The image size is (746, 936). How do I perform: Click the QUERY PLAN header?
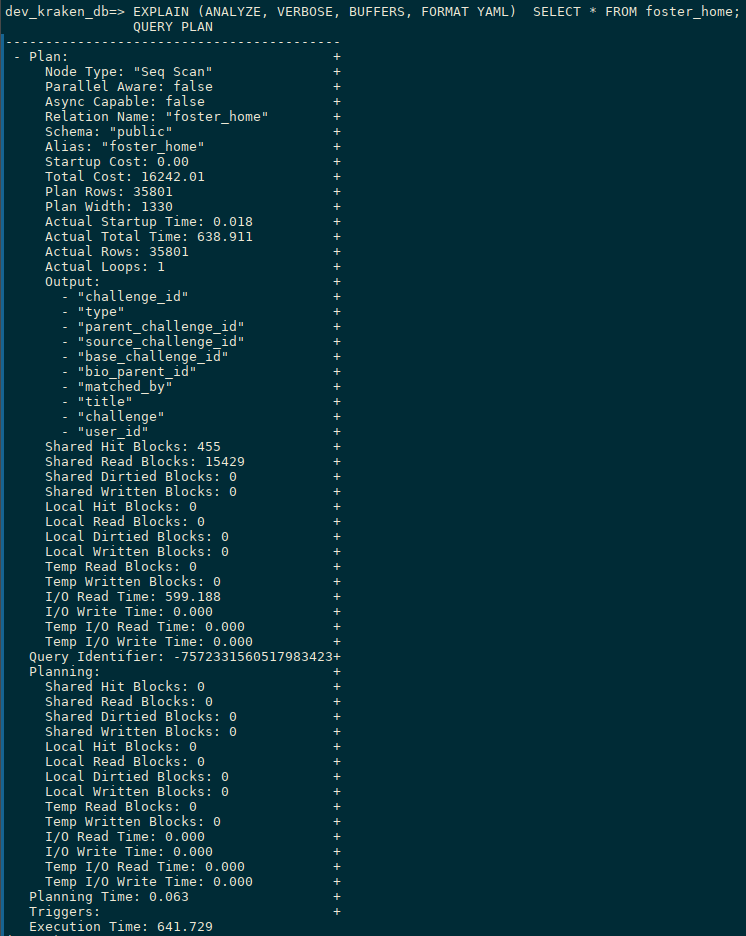(172, 27)
